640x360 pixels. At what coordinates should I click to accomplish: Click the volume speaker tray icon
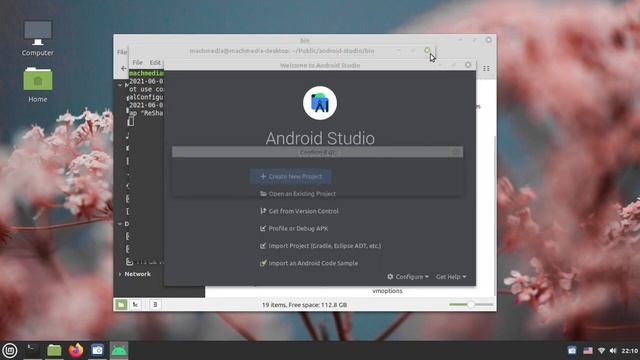[x=613, y=351]
